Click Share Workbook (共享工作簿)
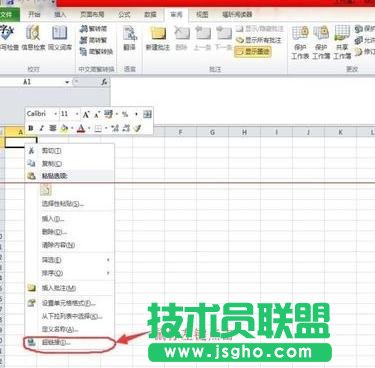This screenshot has width=375, height=368. tap(342, 42)
